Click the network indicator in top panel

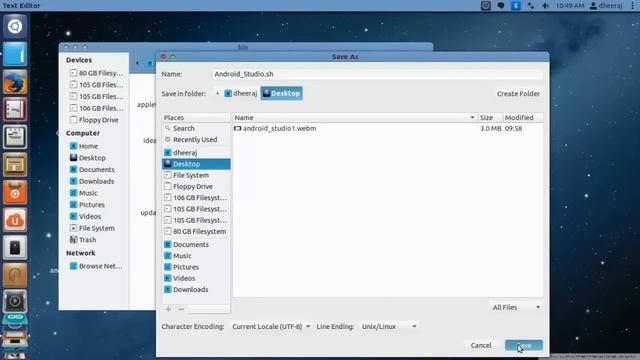pos(531,6)
